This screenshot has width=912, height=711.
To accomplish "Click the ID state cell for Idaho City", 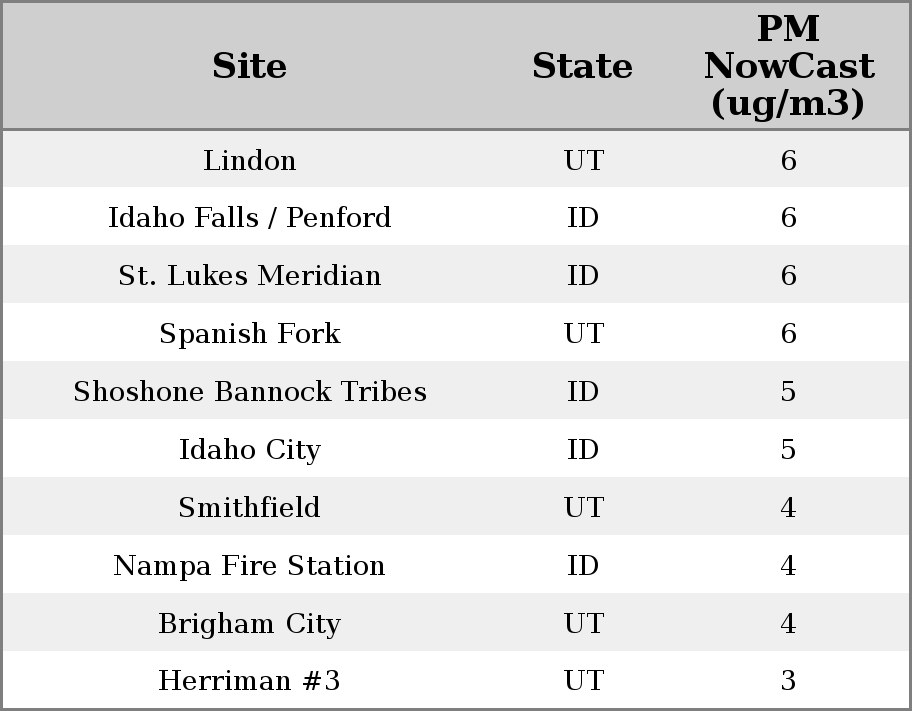I will pyautogui.click(x=583, y=450).
